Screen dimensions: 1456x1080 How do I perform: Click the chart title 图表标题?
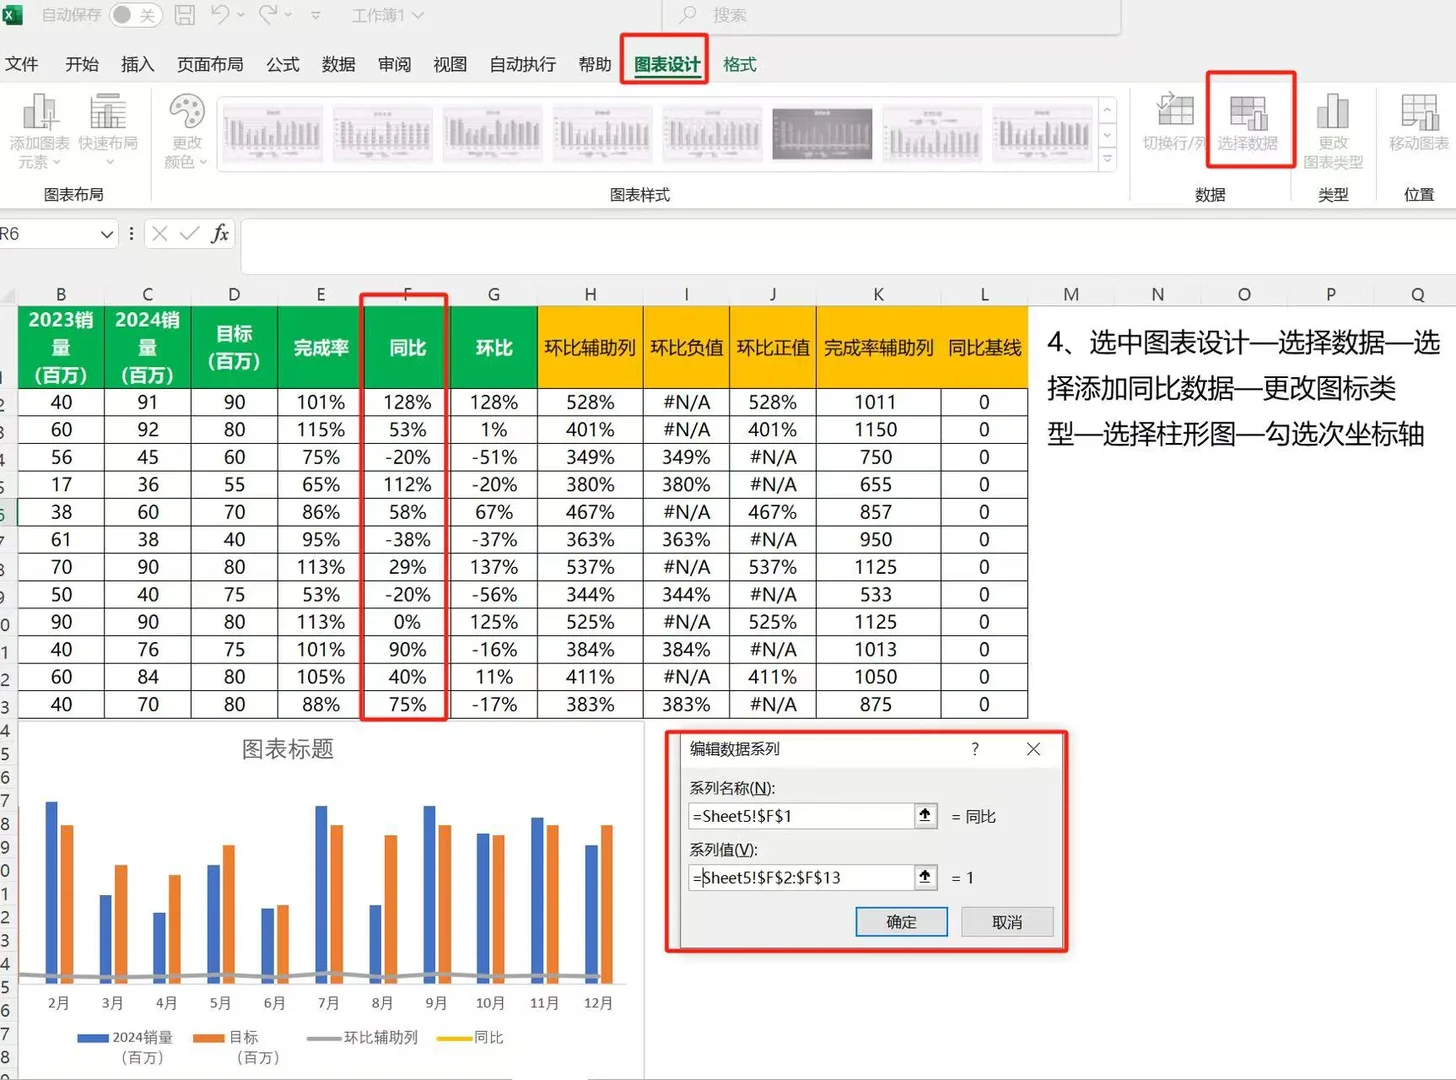pos(288,749)
